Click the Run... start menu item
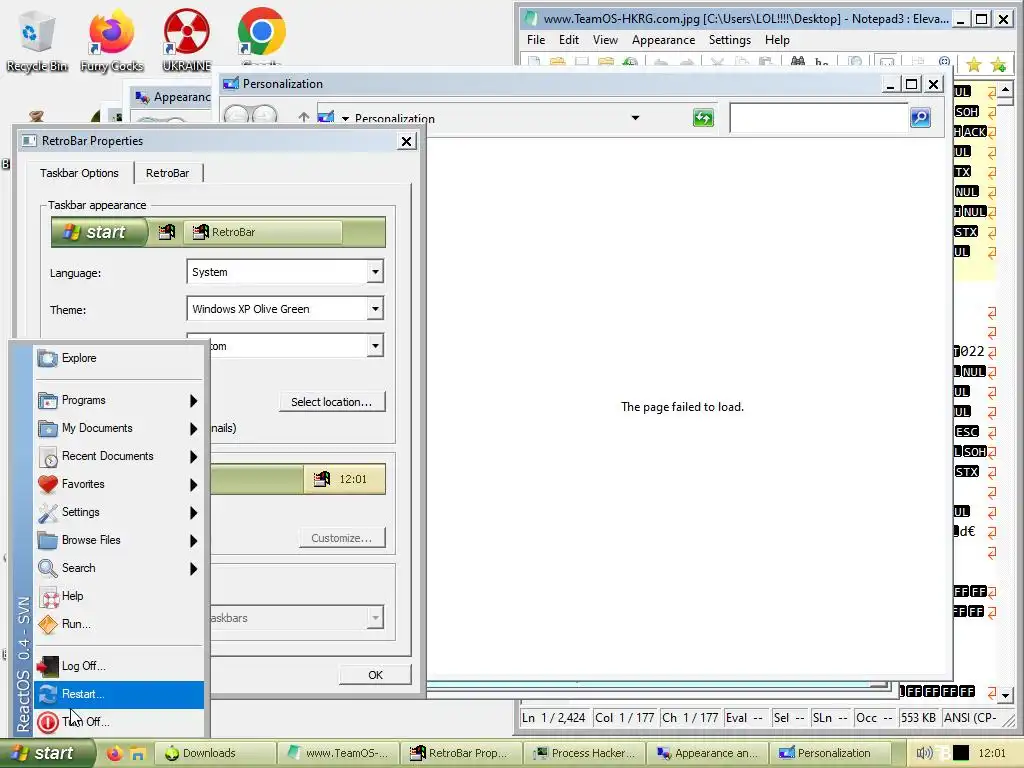1024x768 pixels. click(x=119, y=624)
